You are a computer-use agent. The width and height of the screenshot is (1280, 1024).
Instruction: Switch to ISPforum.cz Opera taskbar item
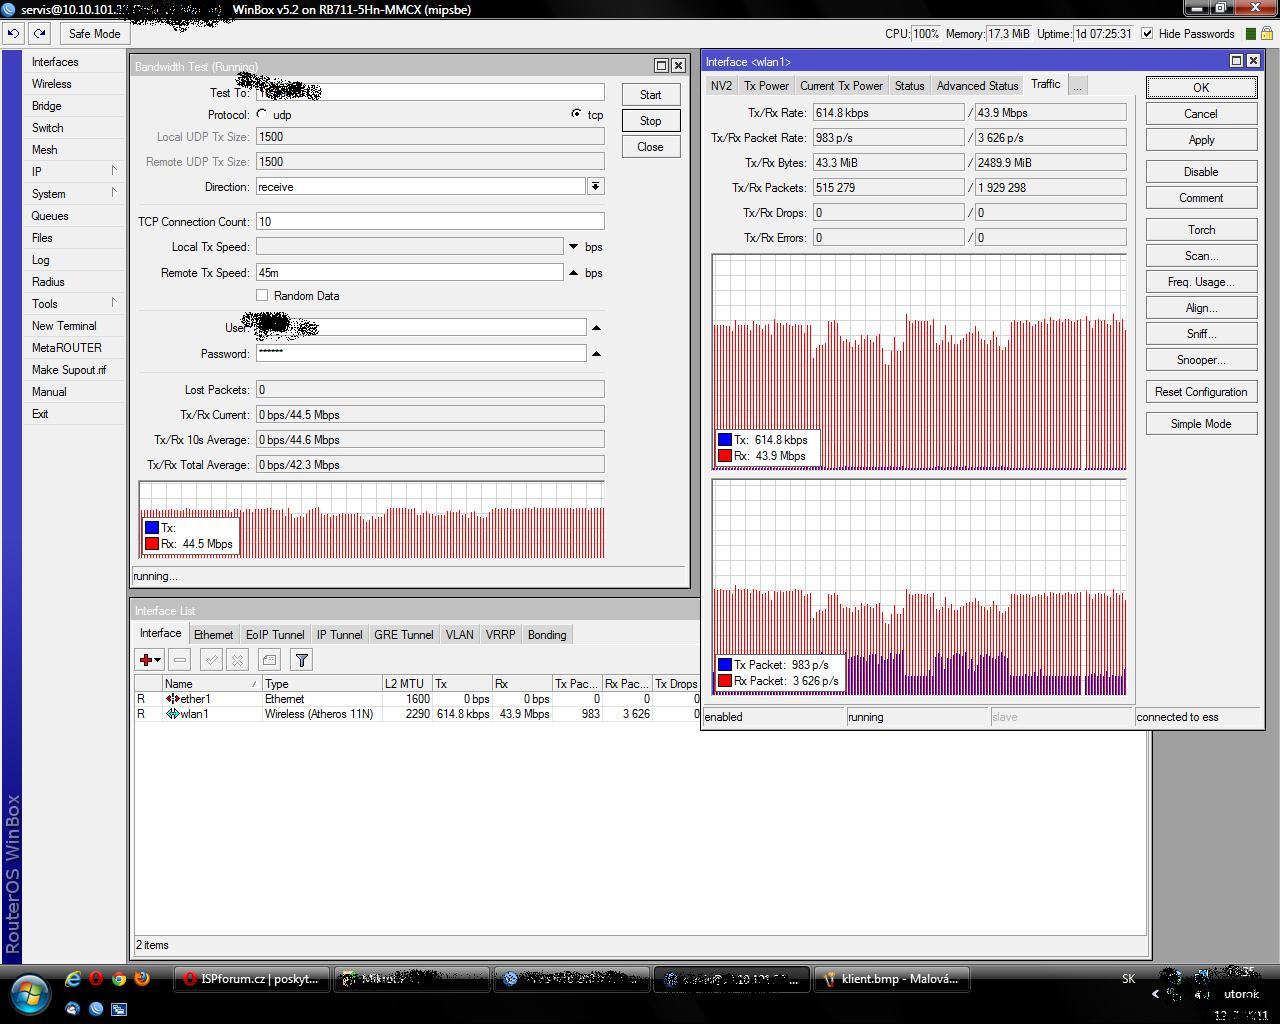[251, 979]
